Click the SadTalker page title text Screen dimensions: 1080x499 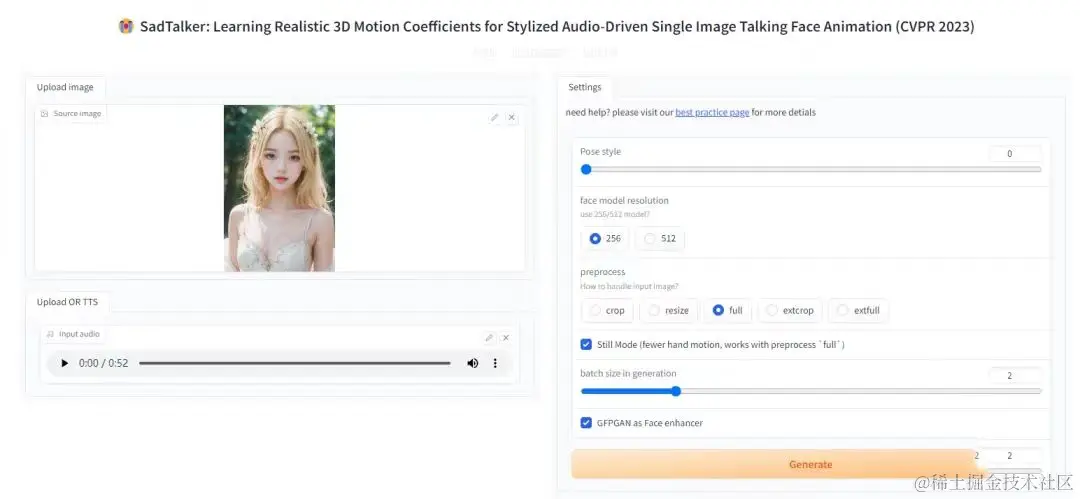point(557,27)
